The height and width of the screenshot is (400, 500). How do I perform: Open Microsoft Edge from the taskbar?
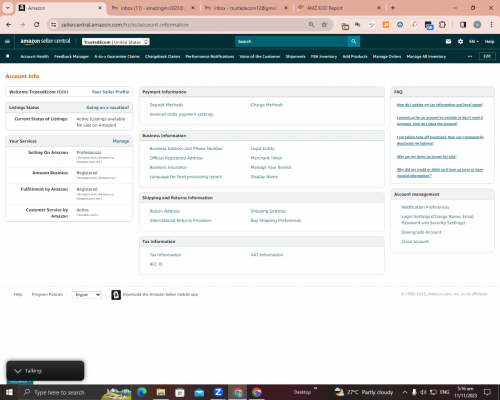point(142,392)
